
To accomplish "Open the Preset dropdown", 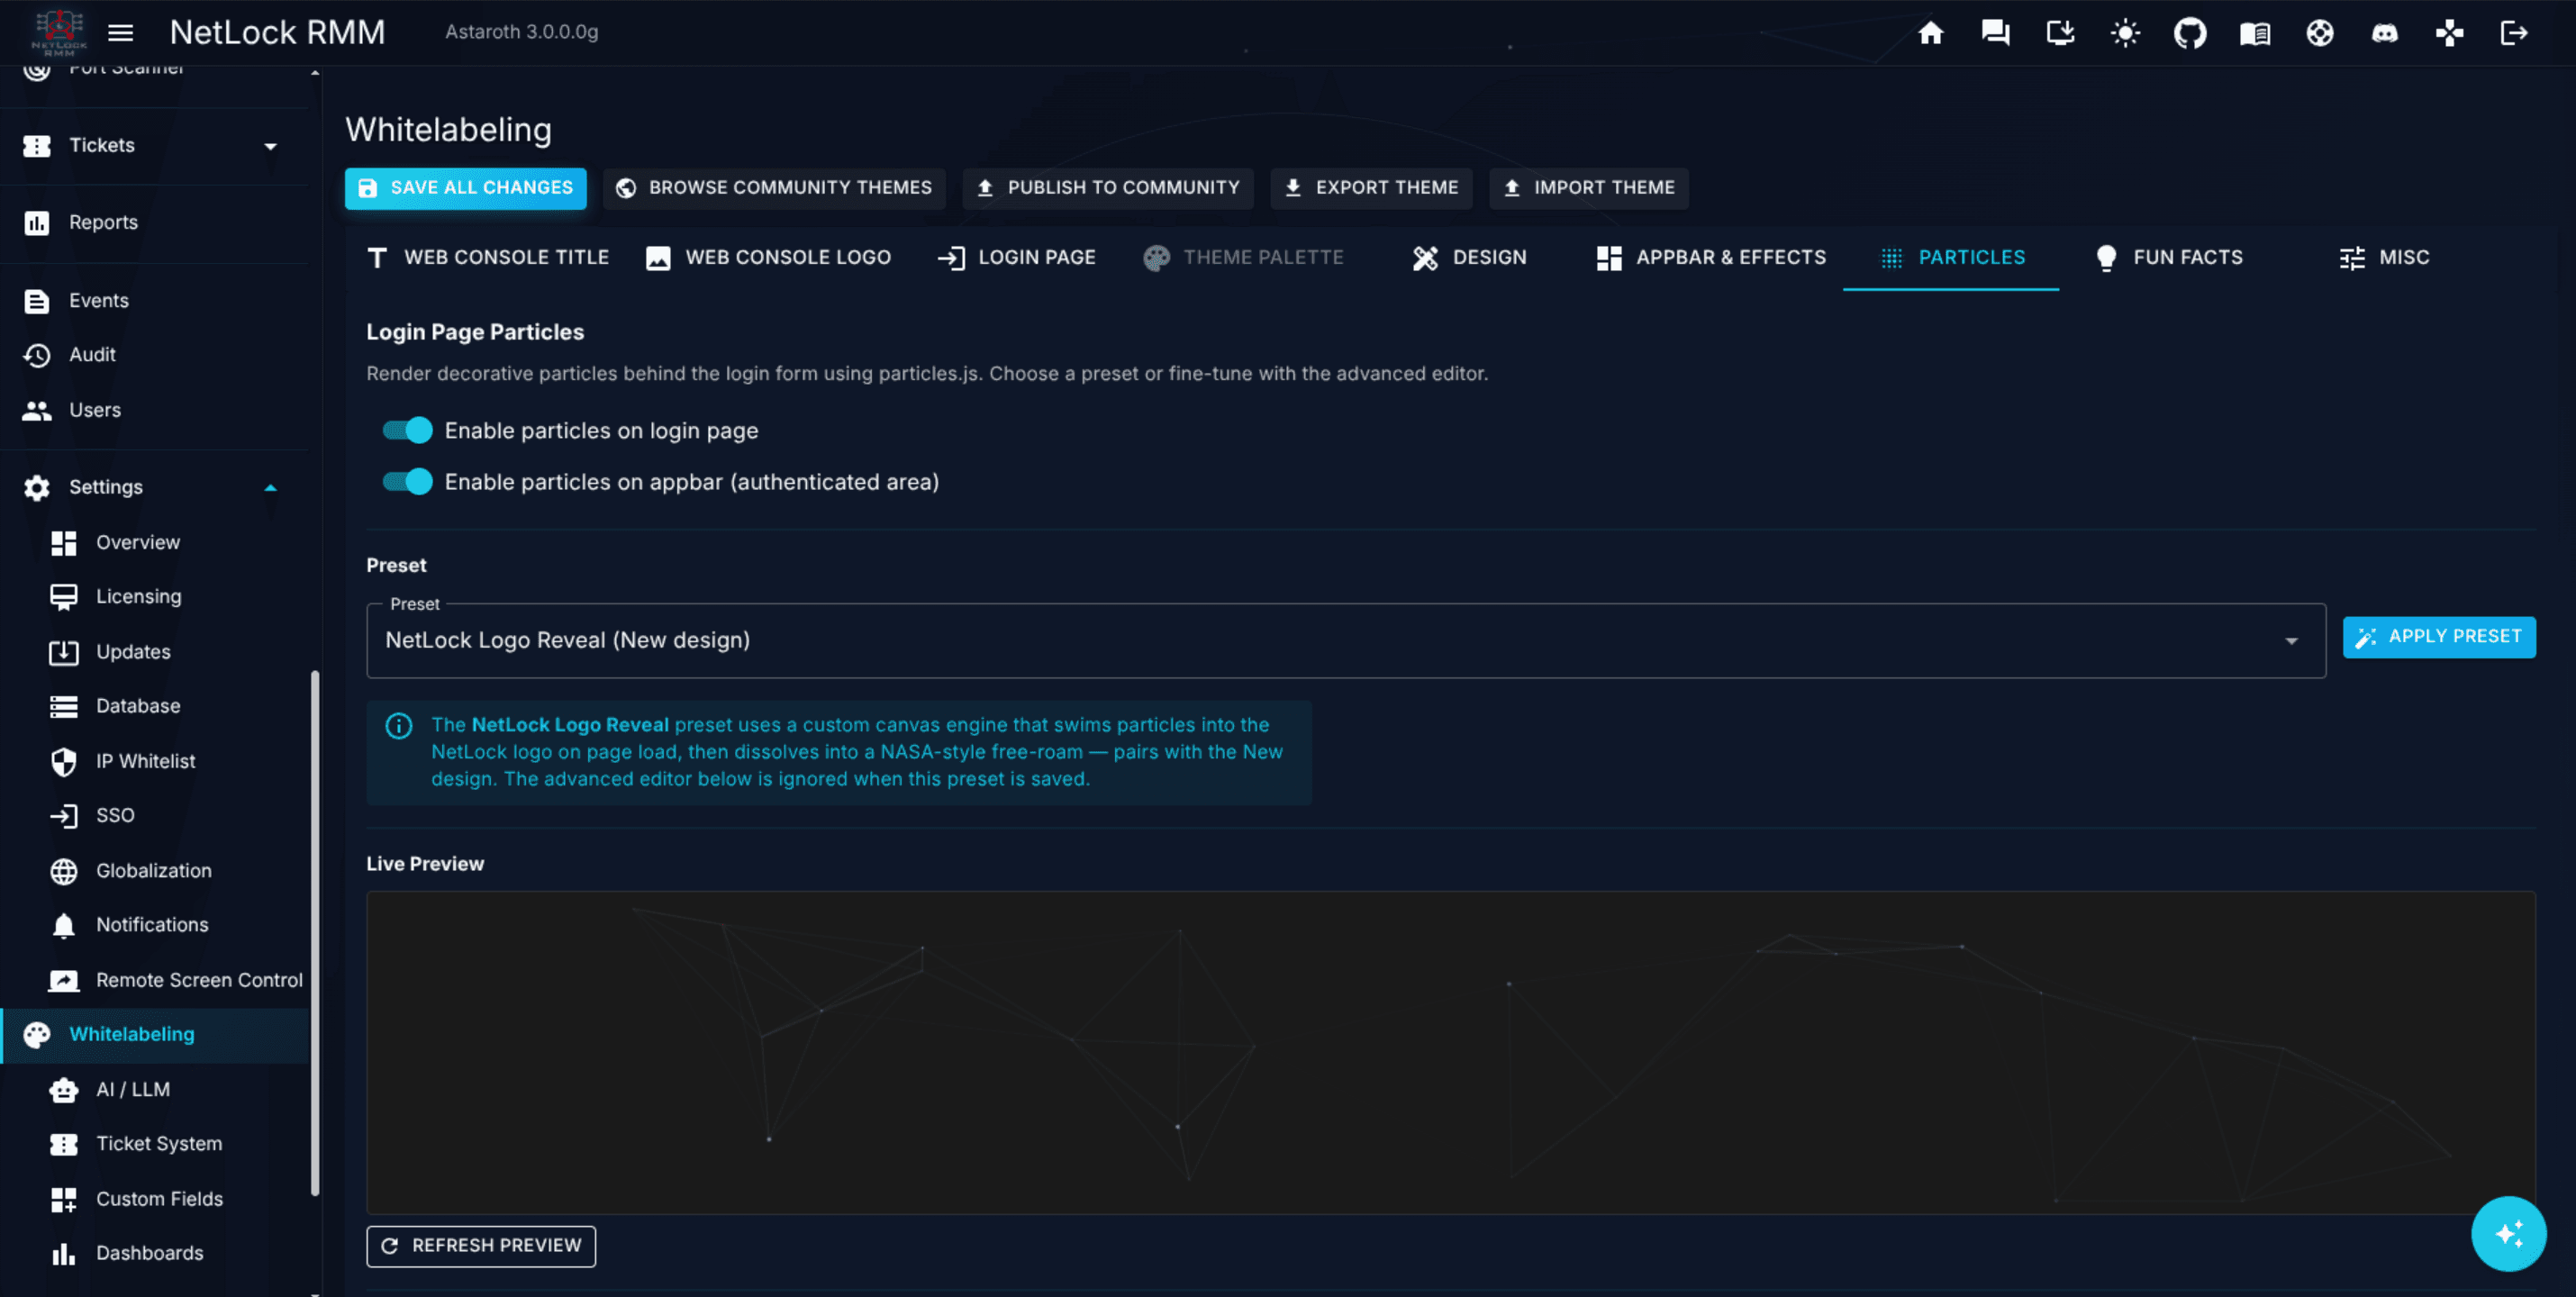I will [x=1345, y=641].
